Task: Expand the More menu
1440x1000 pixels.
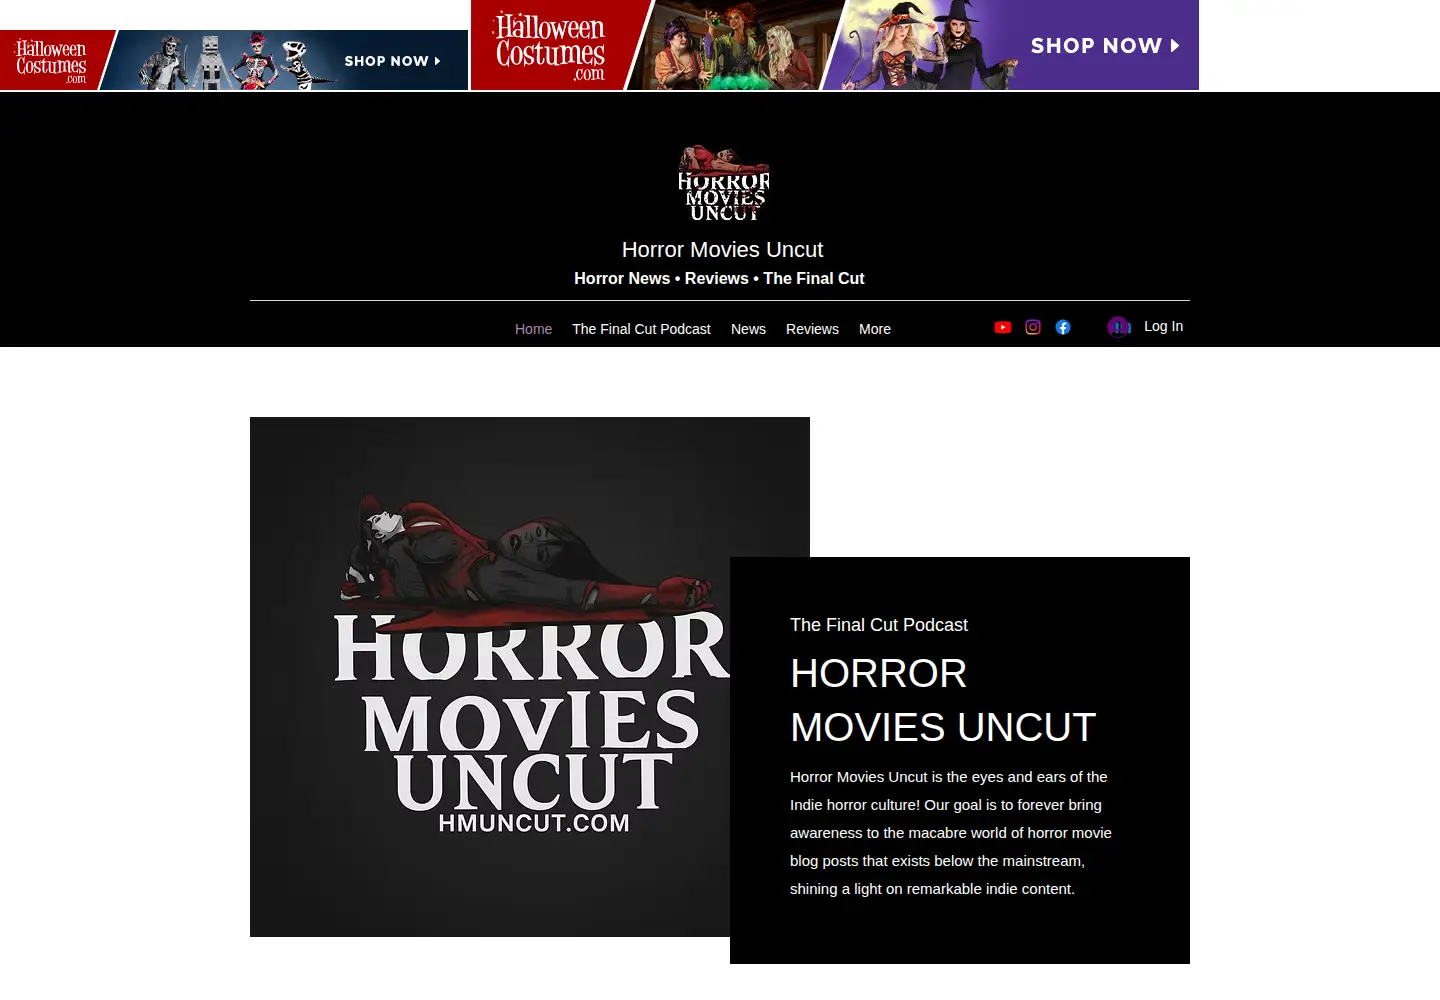Action: click(875, 329)
